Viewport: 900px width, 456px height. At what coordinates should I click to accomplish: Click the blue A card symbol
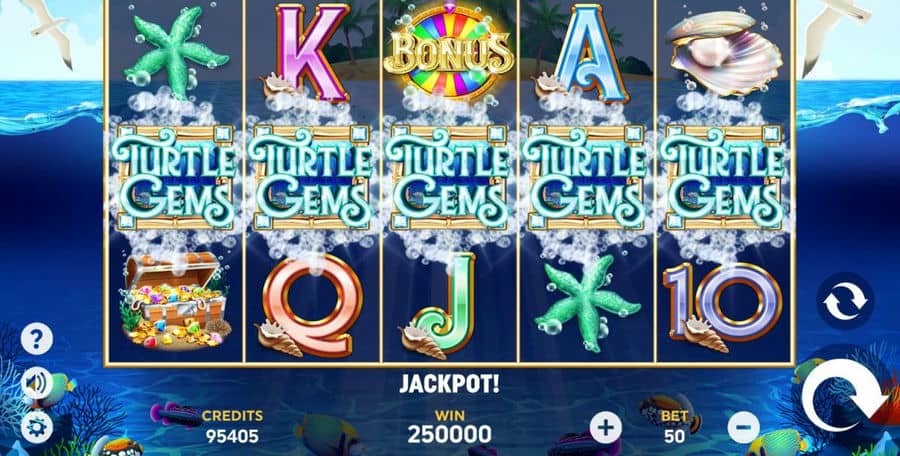584,53
